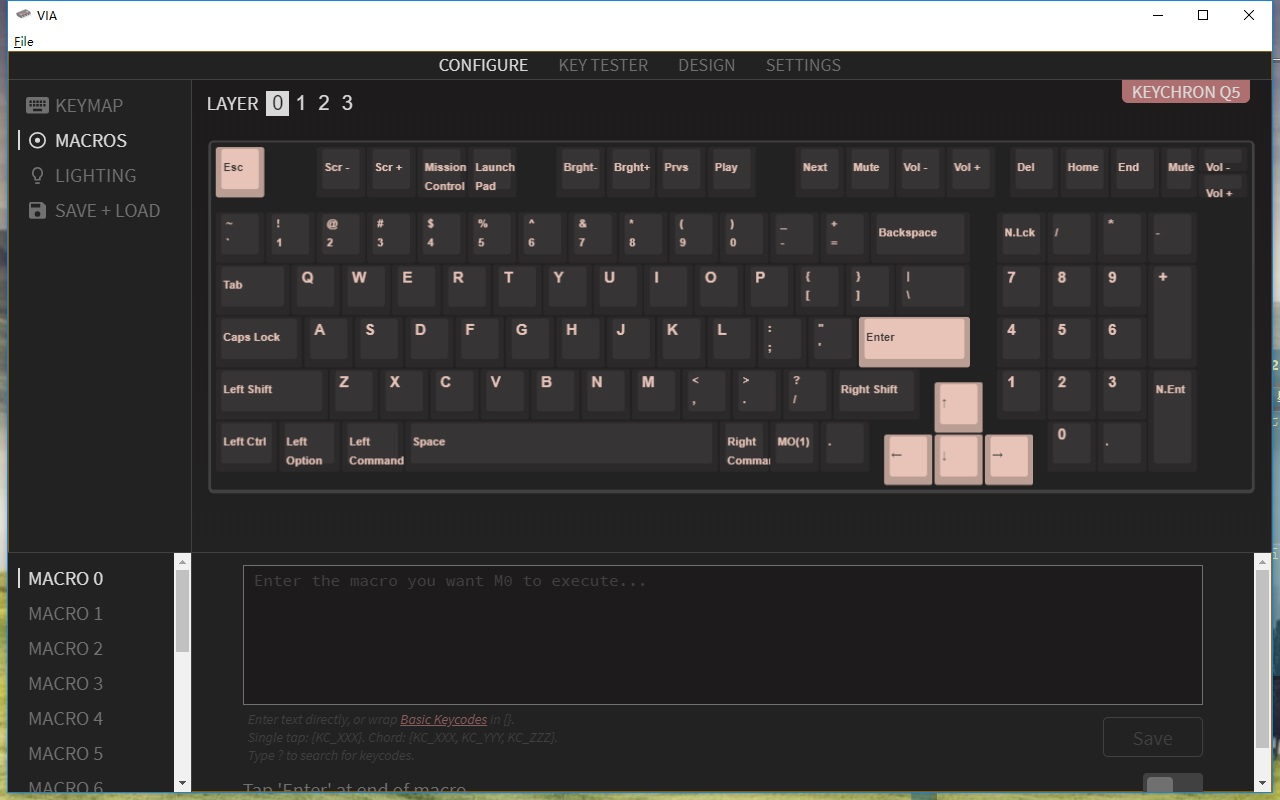Click the right arrow key on keyboard
Viewport: 1280px width, 800px height.
pos(1008,458)
